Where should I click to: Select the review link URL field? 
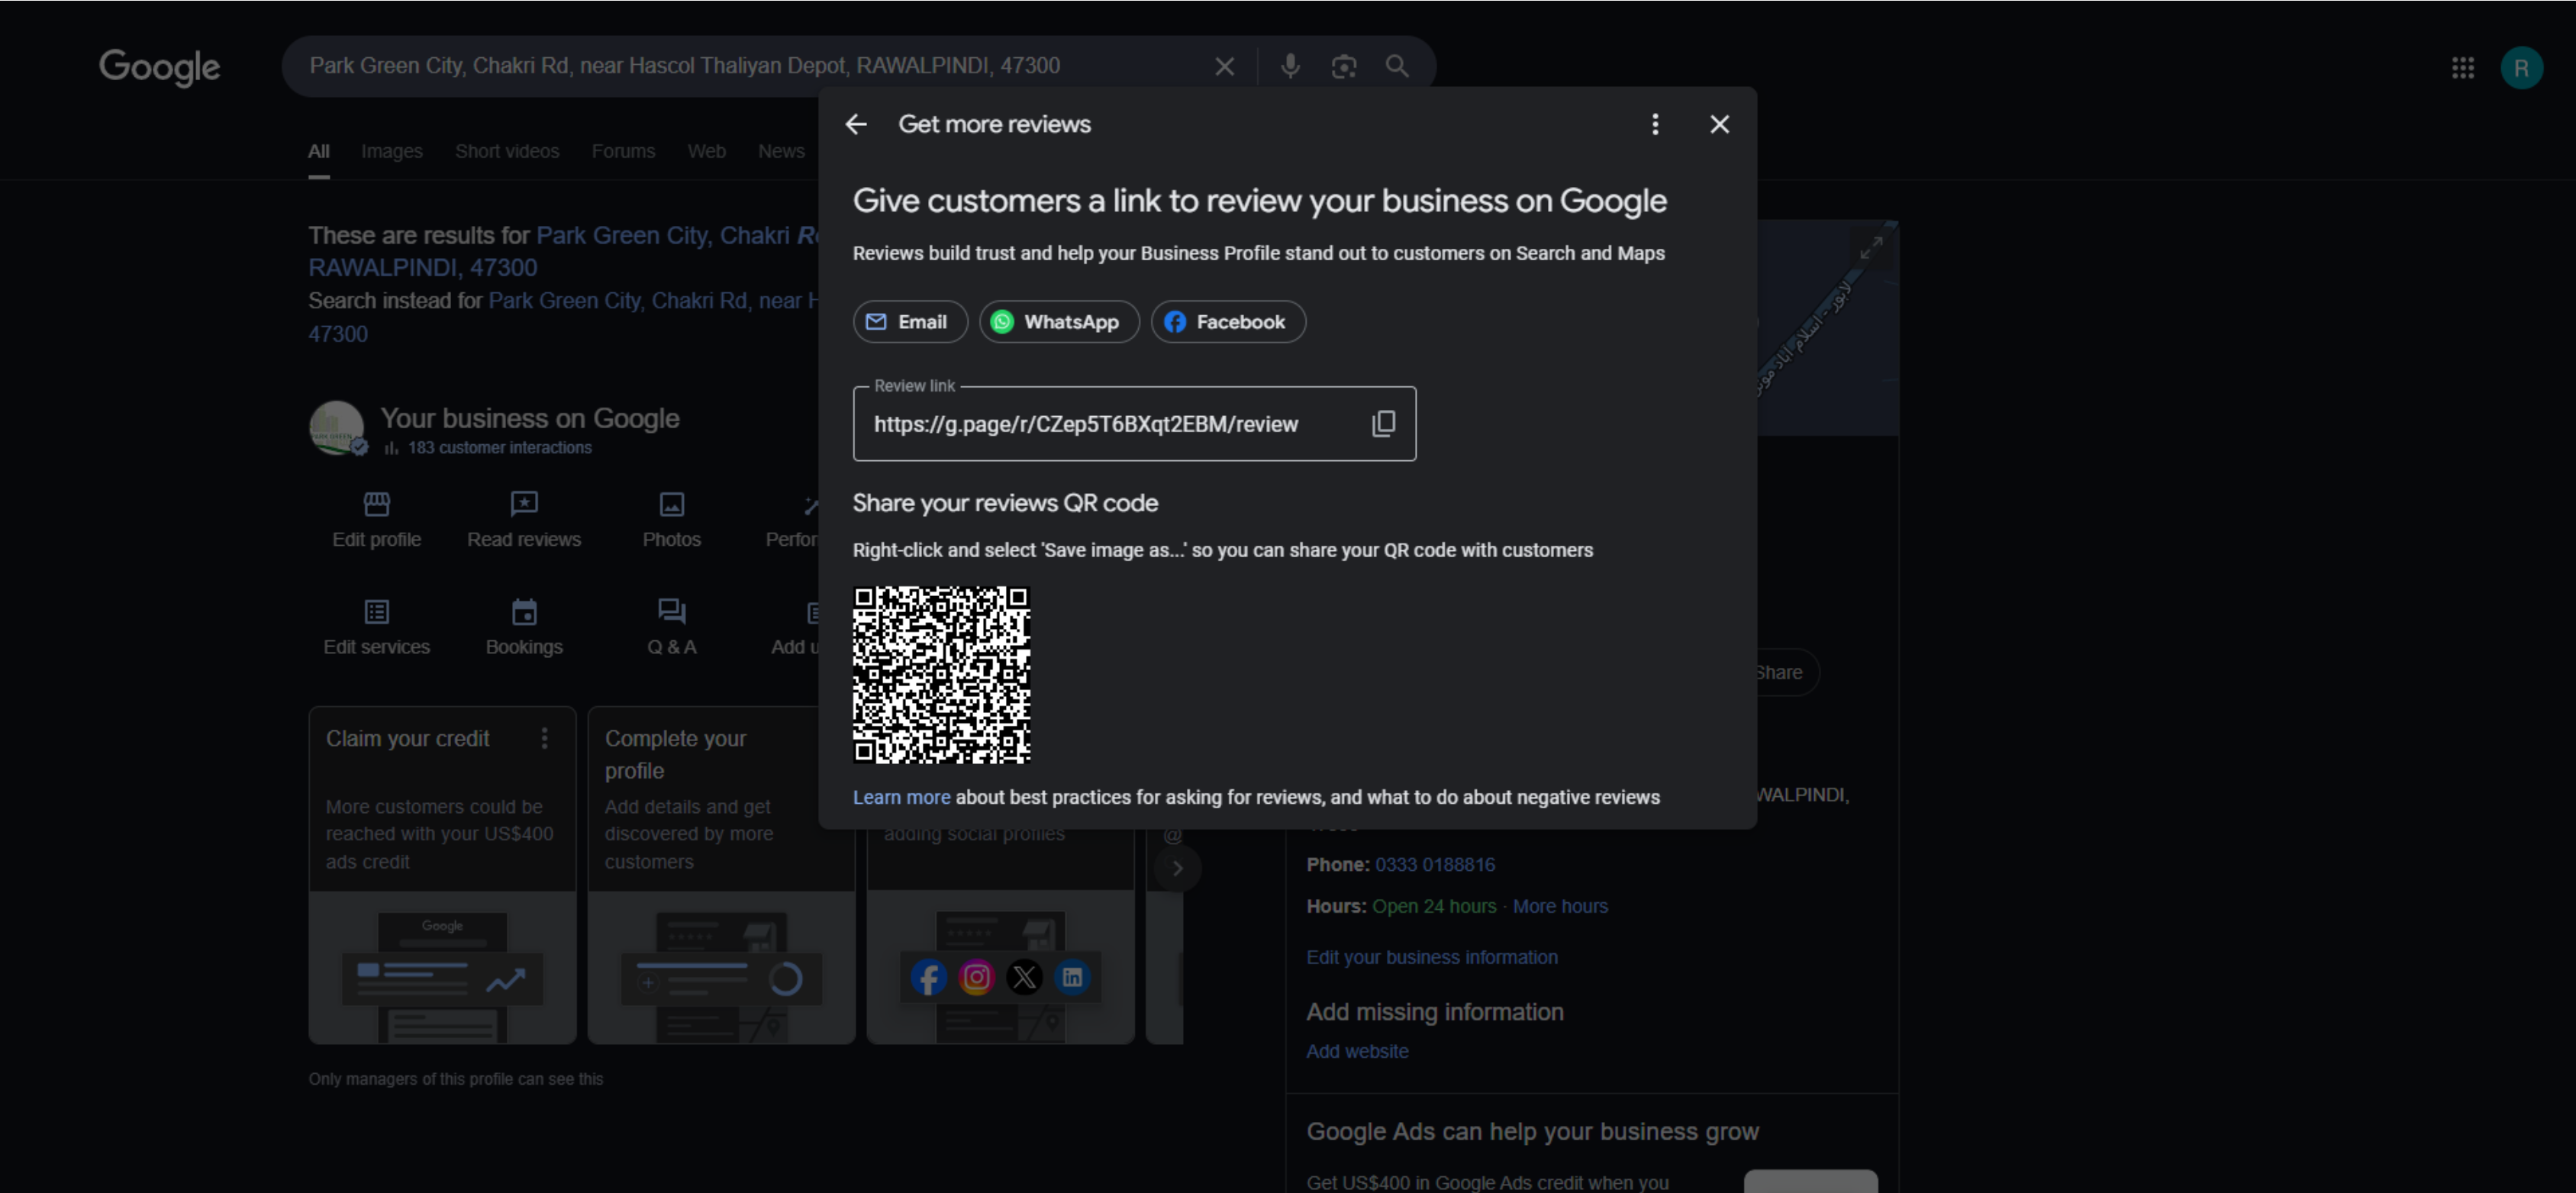tap(1134, 424)
